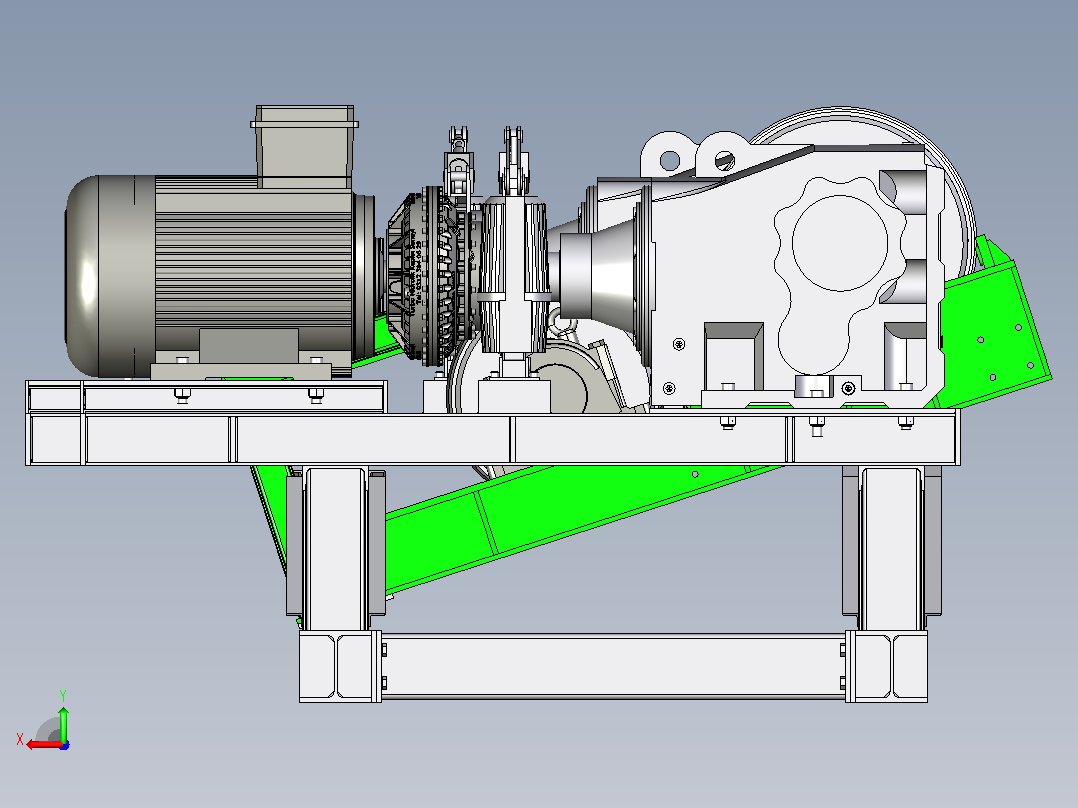The height and width of the screenshot is (808, 1078).
Task: Pick the round circular cover on gearbox side
Action: pos(839,243)
